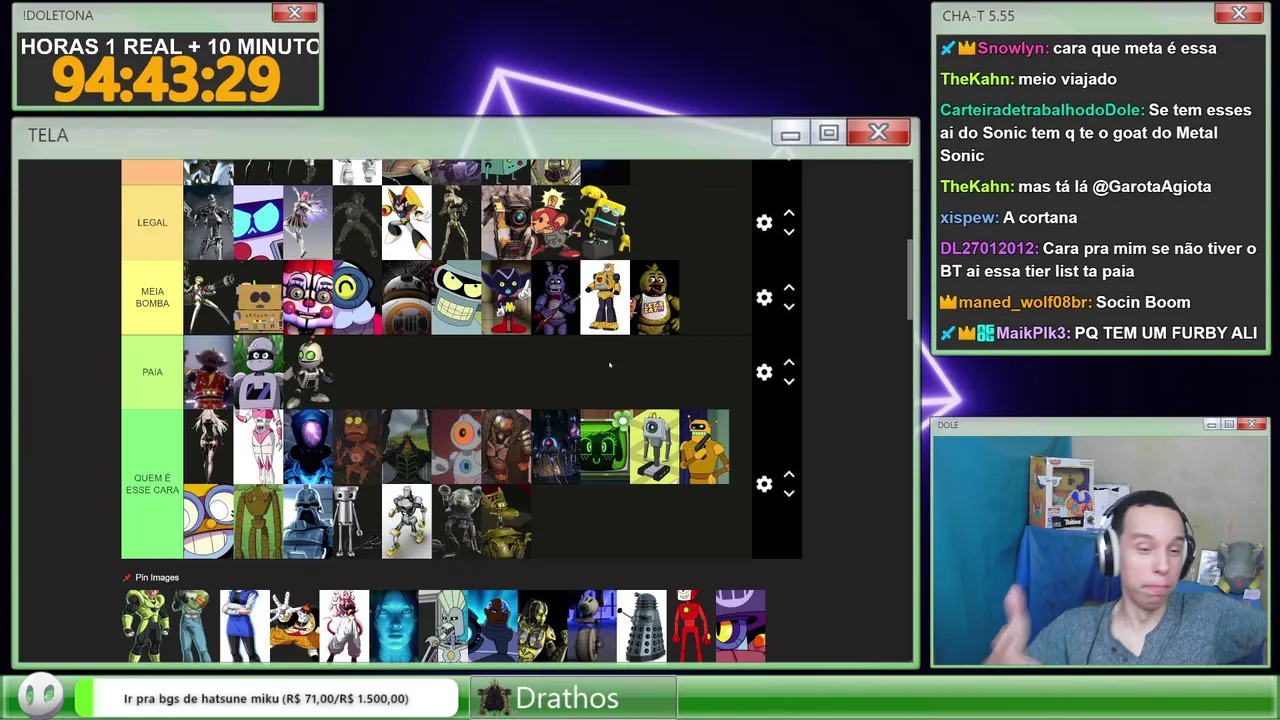Viewport: 1280px width, 720px height.
Task: Open settings gear for QUEM É ESSE CARA tier
Action: tap(764, 484)
